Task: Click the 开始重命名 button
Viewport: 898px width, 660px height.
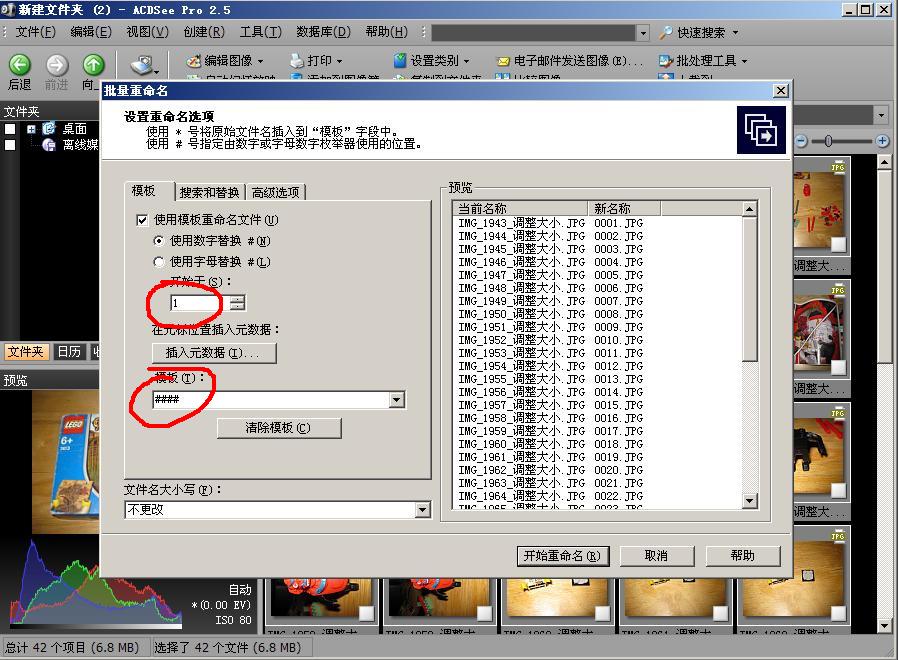Action: [562, 556]
